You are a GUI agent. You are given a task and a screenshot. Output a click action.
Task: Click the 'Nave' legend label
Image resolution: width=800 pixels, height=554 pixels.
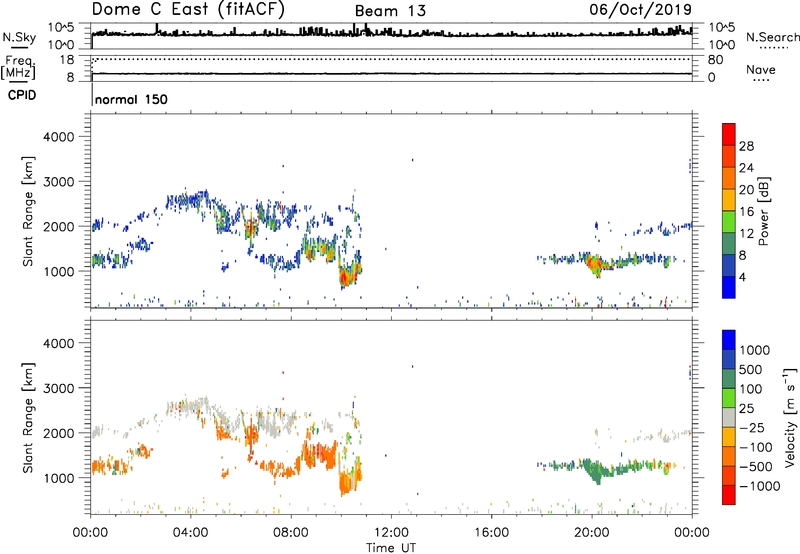point(761,70)
